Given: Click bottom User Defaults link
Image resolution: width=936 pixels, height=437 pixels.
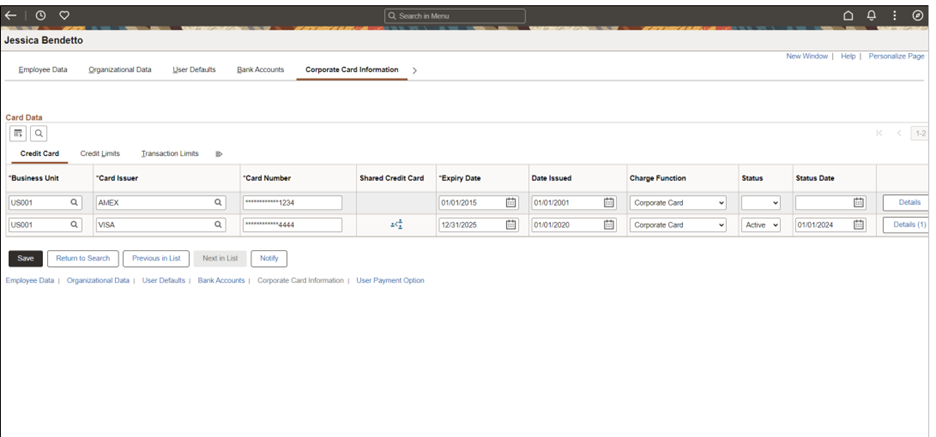Looking at the screenshot, I should click(164, 281).
